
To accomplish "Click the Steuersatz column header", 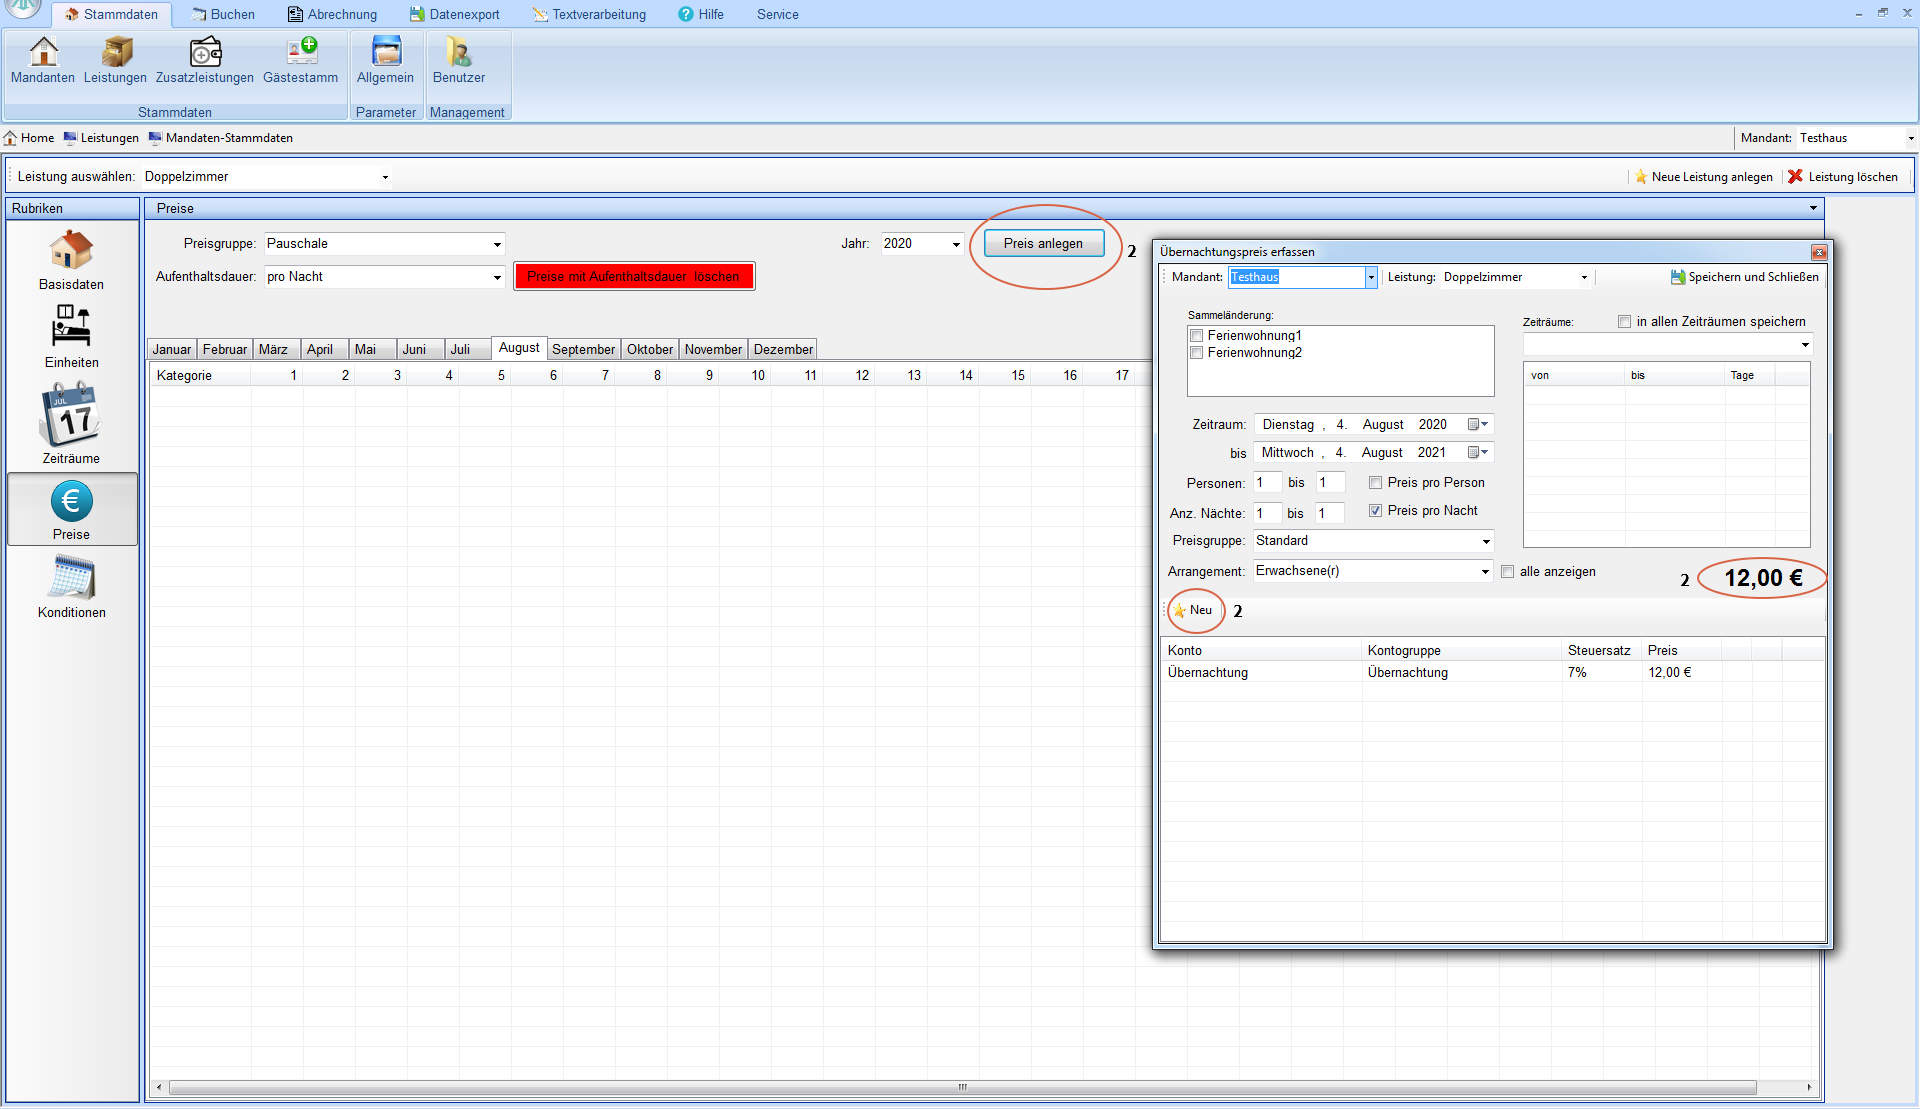I will click(x=1600, y=650).
